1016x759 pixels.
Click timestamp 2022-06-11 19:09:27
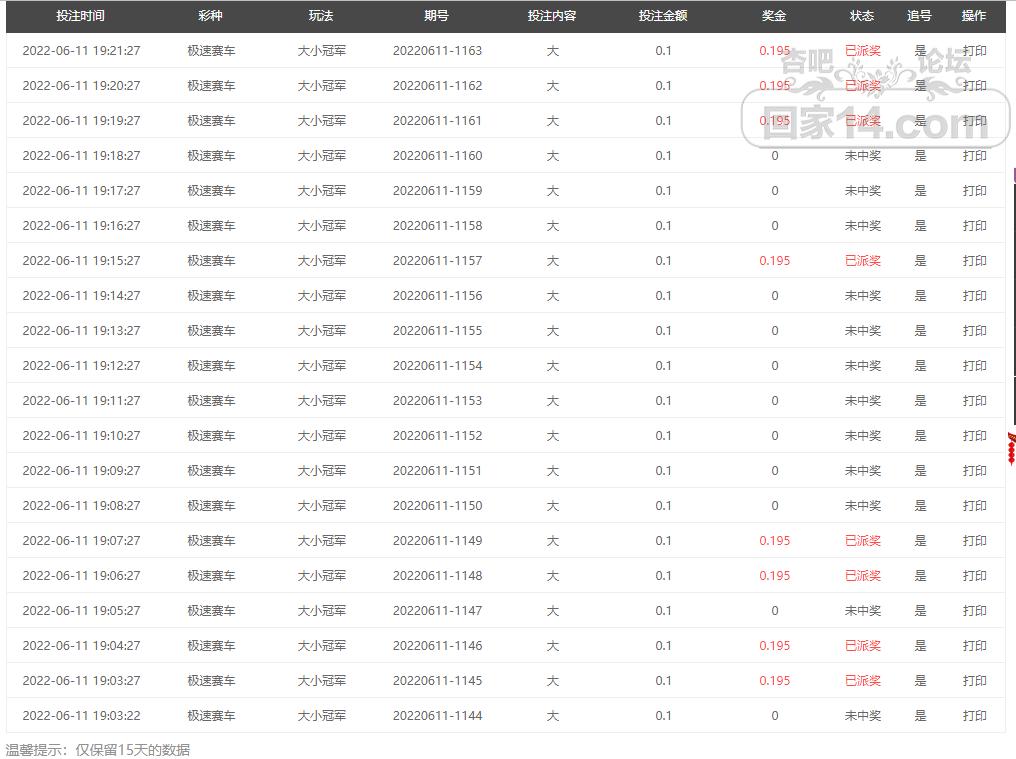point(81,471)
